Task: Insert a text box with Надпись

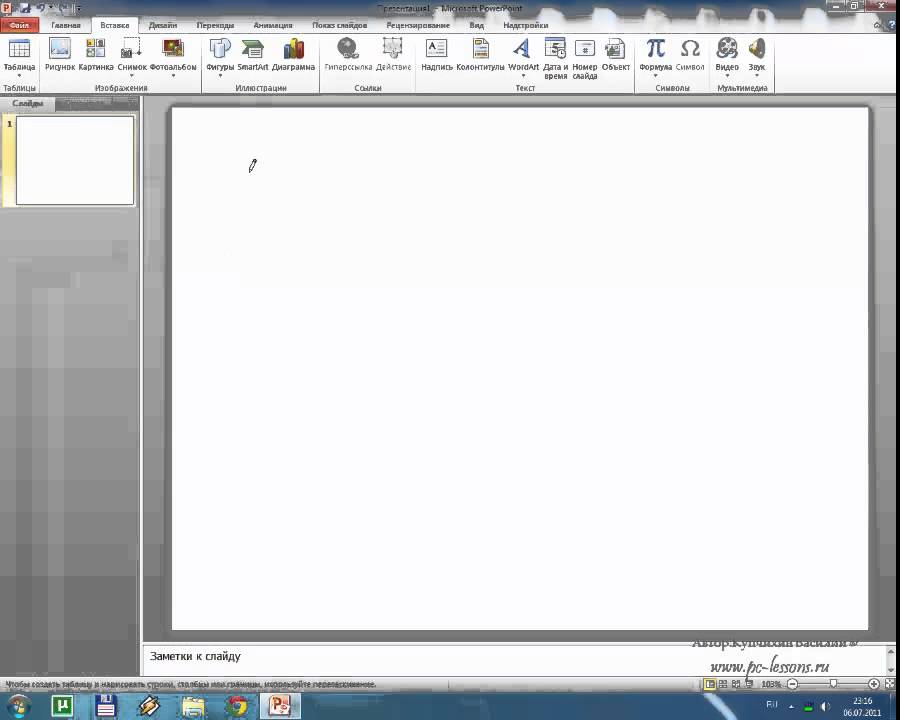Action: tap(437, 55)
